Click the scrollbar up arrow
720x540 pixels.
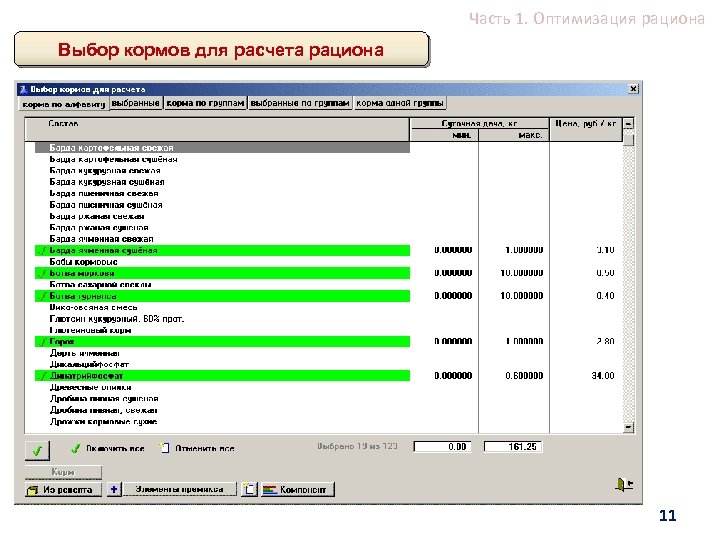tap(629, 123)
